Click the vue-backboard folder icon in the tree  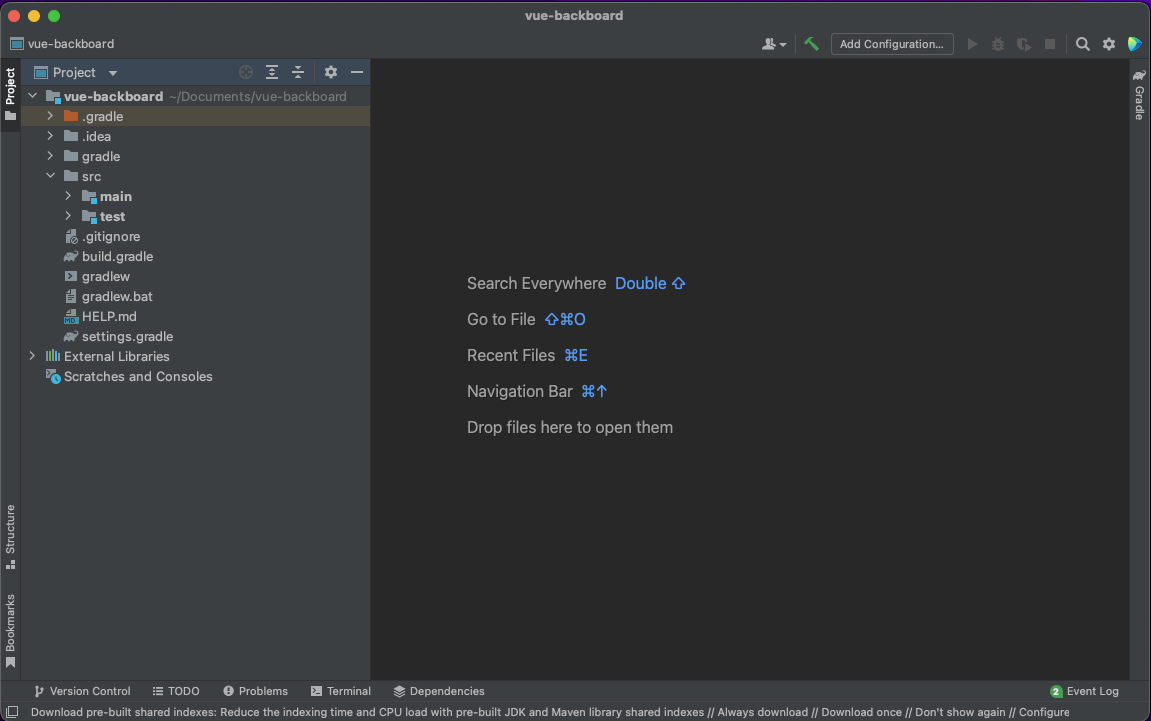pyautogui.click(x=53, y=96)
